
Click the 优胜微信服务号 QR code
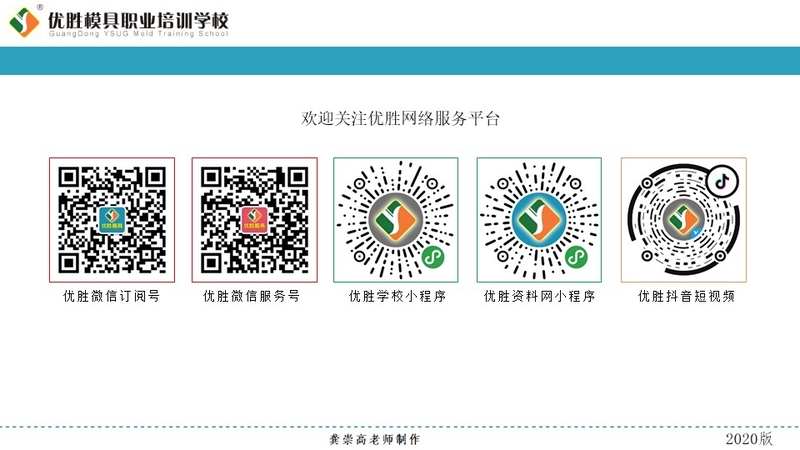(255, 220)
